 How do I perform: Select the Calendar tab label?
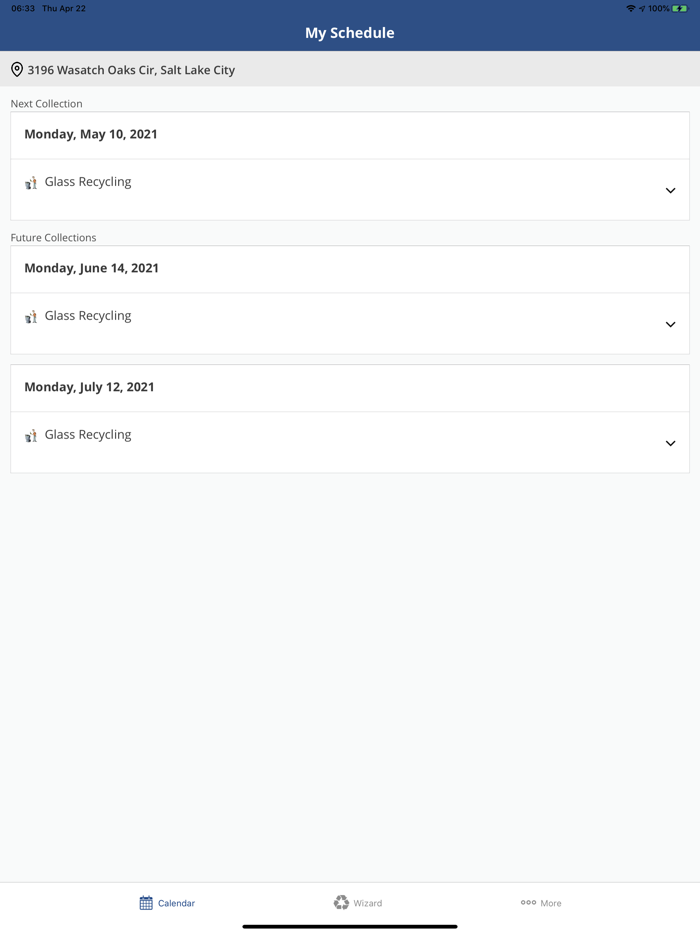(x=177, y=903)
